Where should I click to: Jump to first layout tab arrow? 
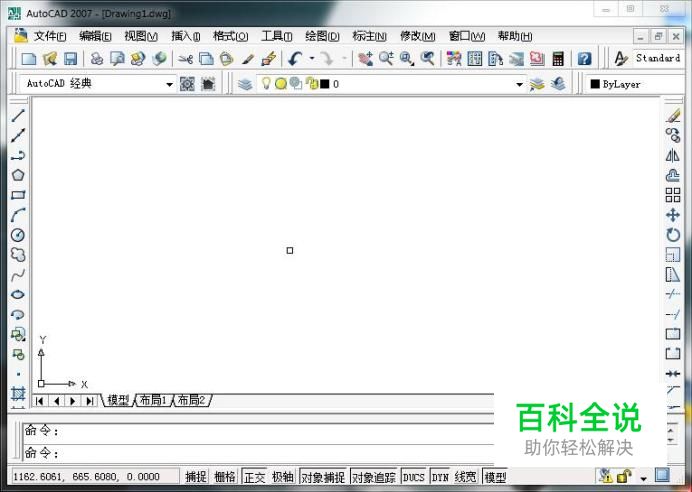[x=40, y=401]
